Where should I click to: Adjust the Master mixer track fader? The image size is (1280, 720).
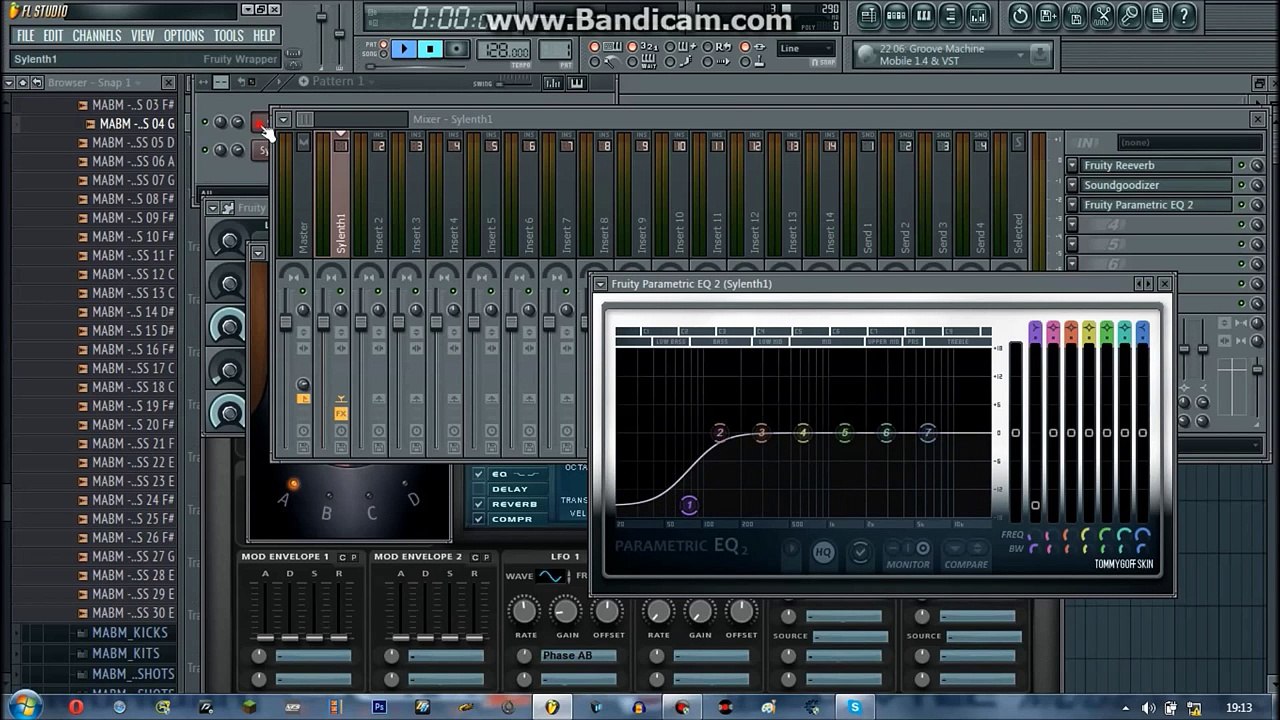point(285,322)
